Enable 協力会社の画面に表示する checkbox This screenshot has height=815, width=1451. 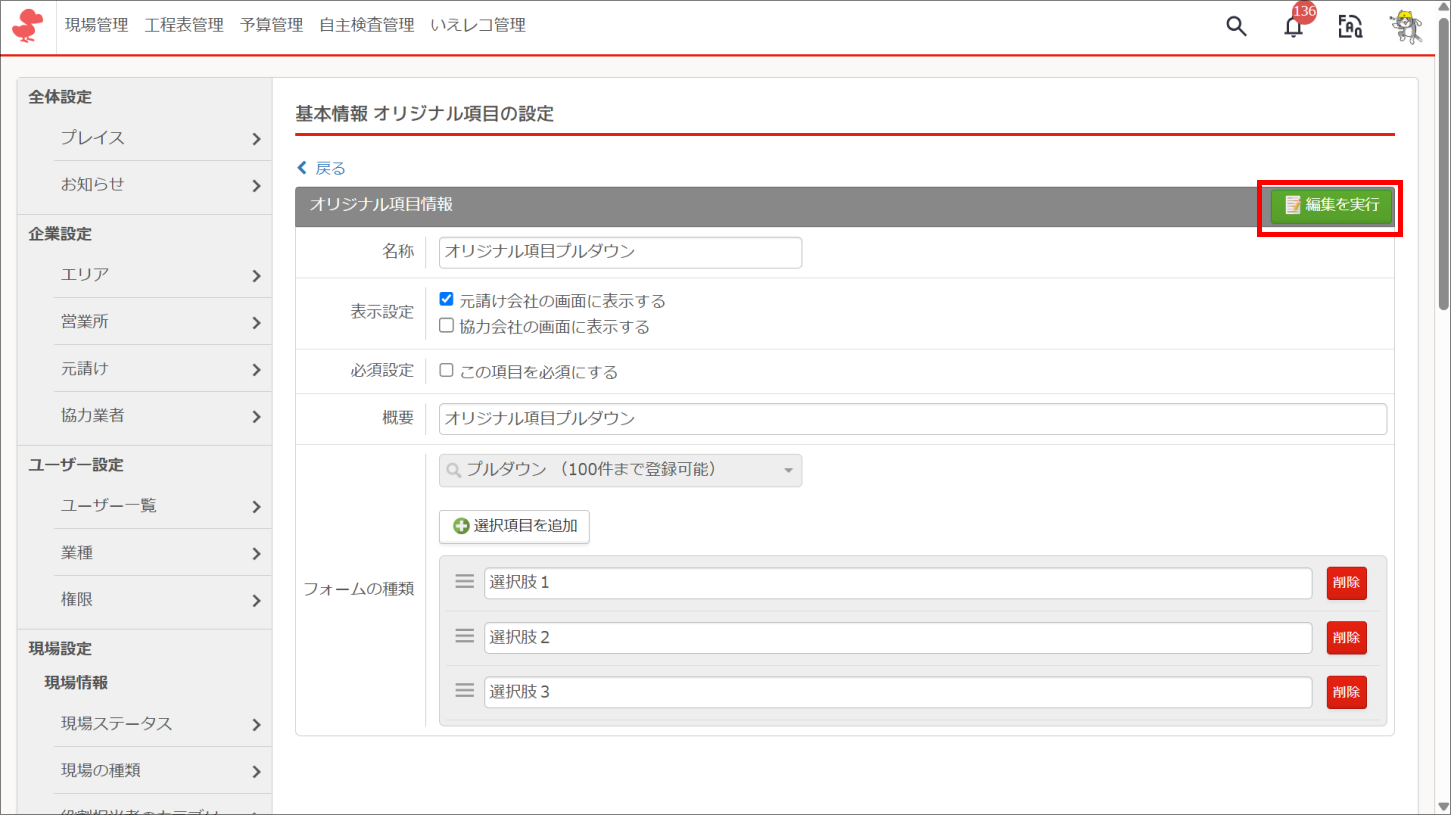pyautogui.click(x=447, y=325)
